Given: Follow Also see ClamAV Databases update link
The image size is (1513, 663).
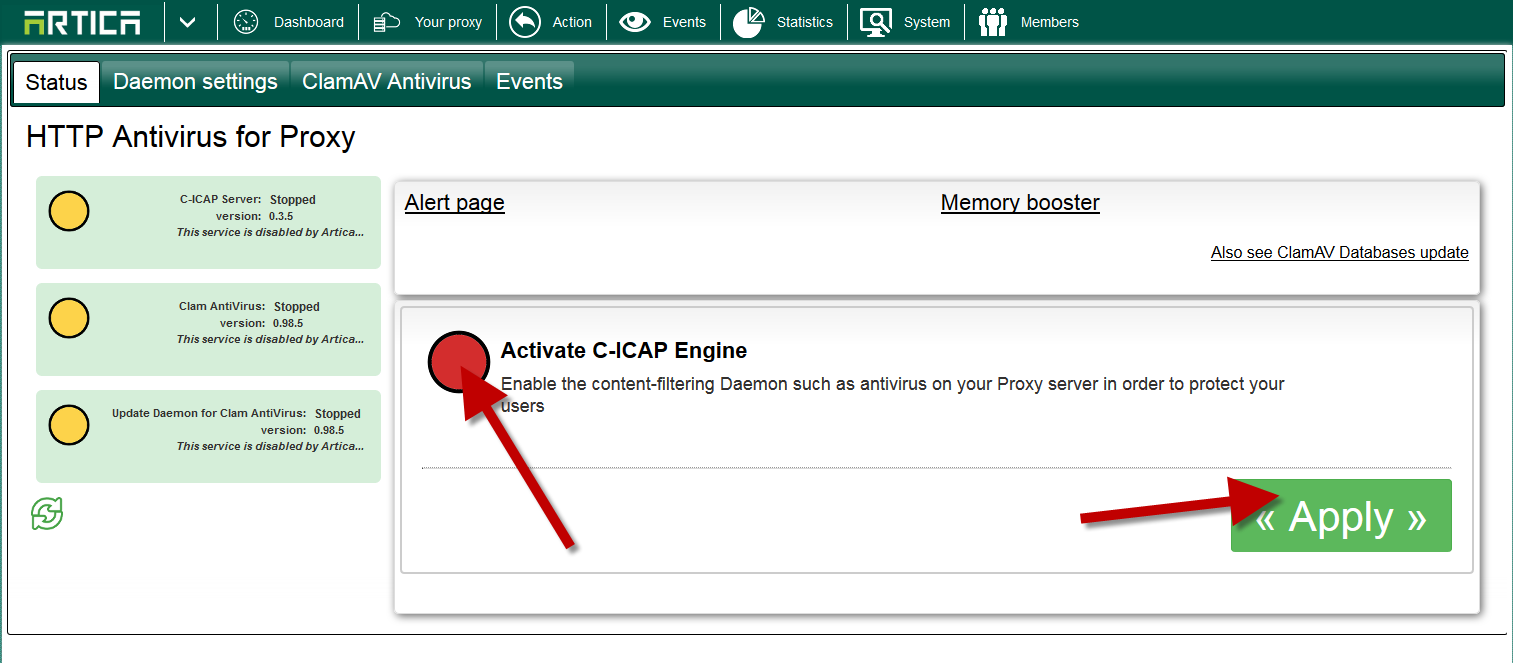Looking at the screenshot, I should pos(1340,252).
